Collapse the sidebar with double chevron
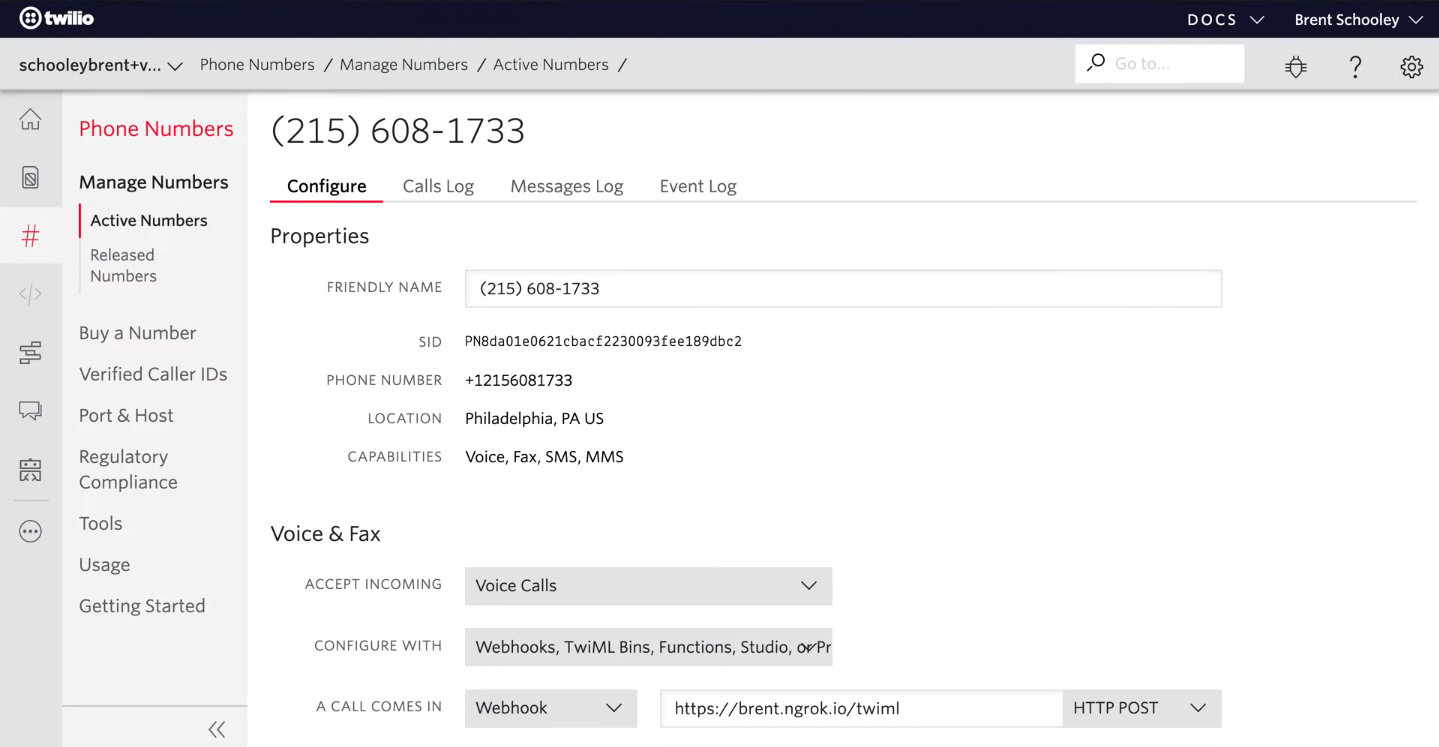Viewport: 1439px width, 747px height. click(216, 729)
